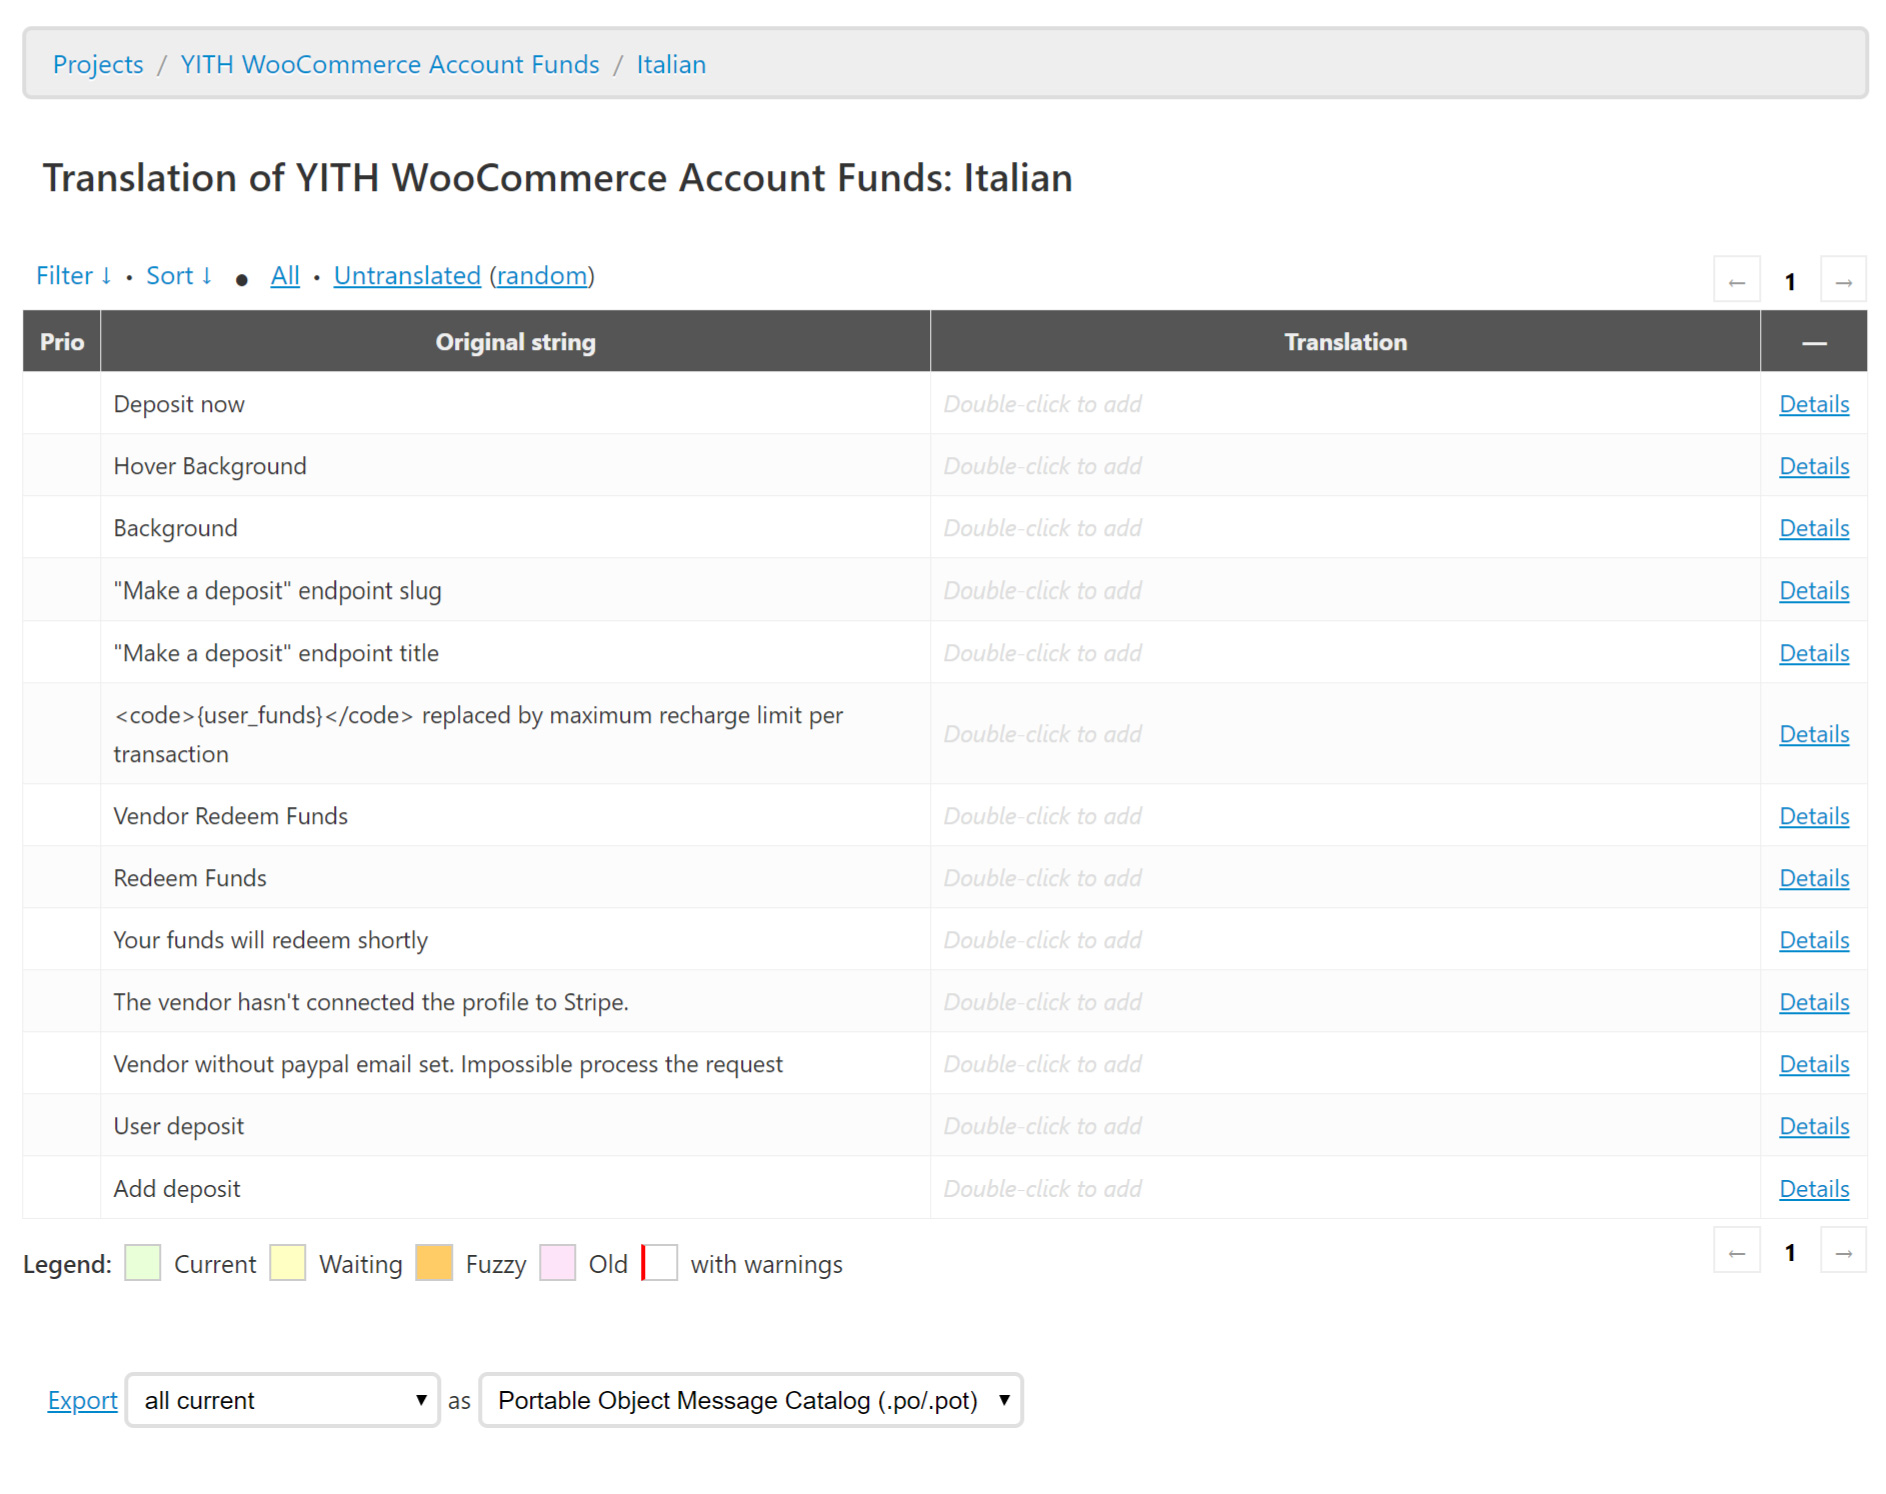Open Details for Add deposit

coord(1814,1189)
